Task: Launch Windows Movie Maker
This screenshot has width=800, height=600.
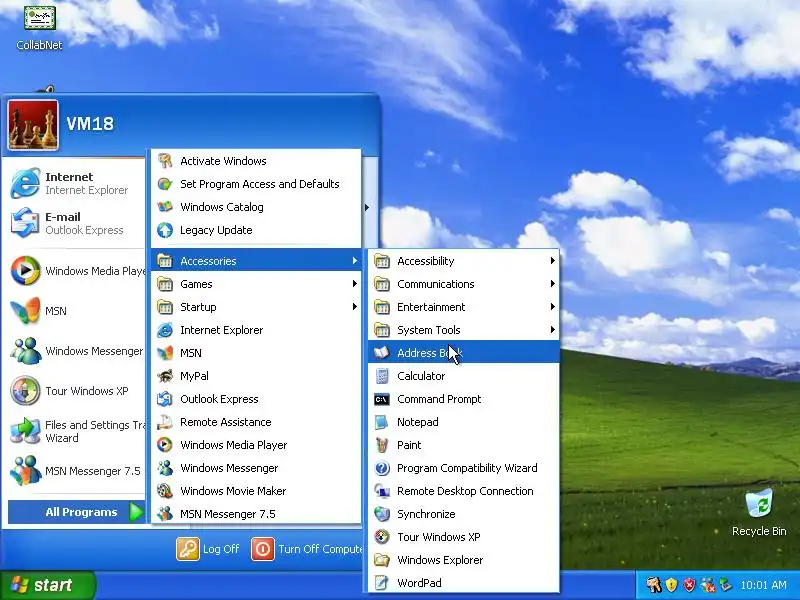Action: coord(256,491)
